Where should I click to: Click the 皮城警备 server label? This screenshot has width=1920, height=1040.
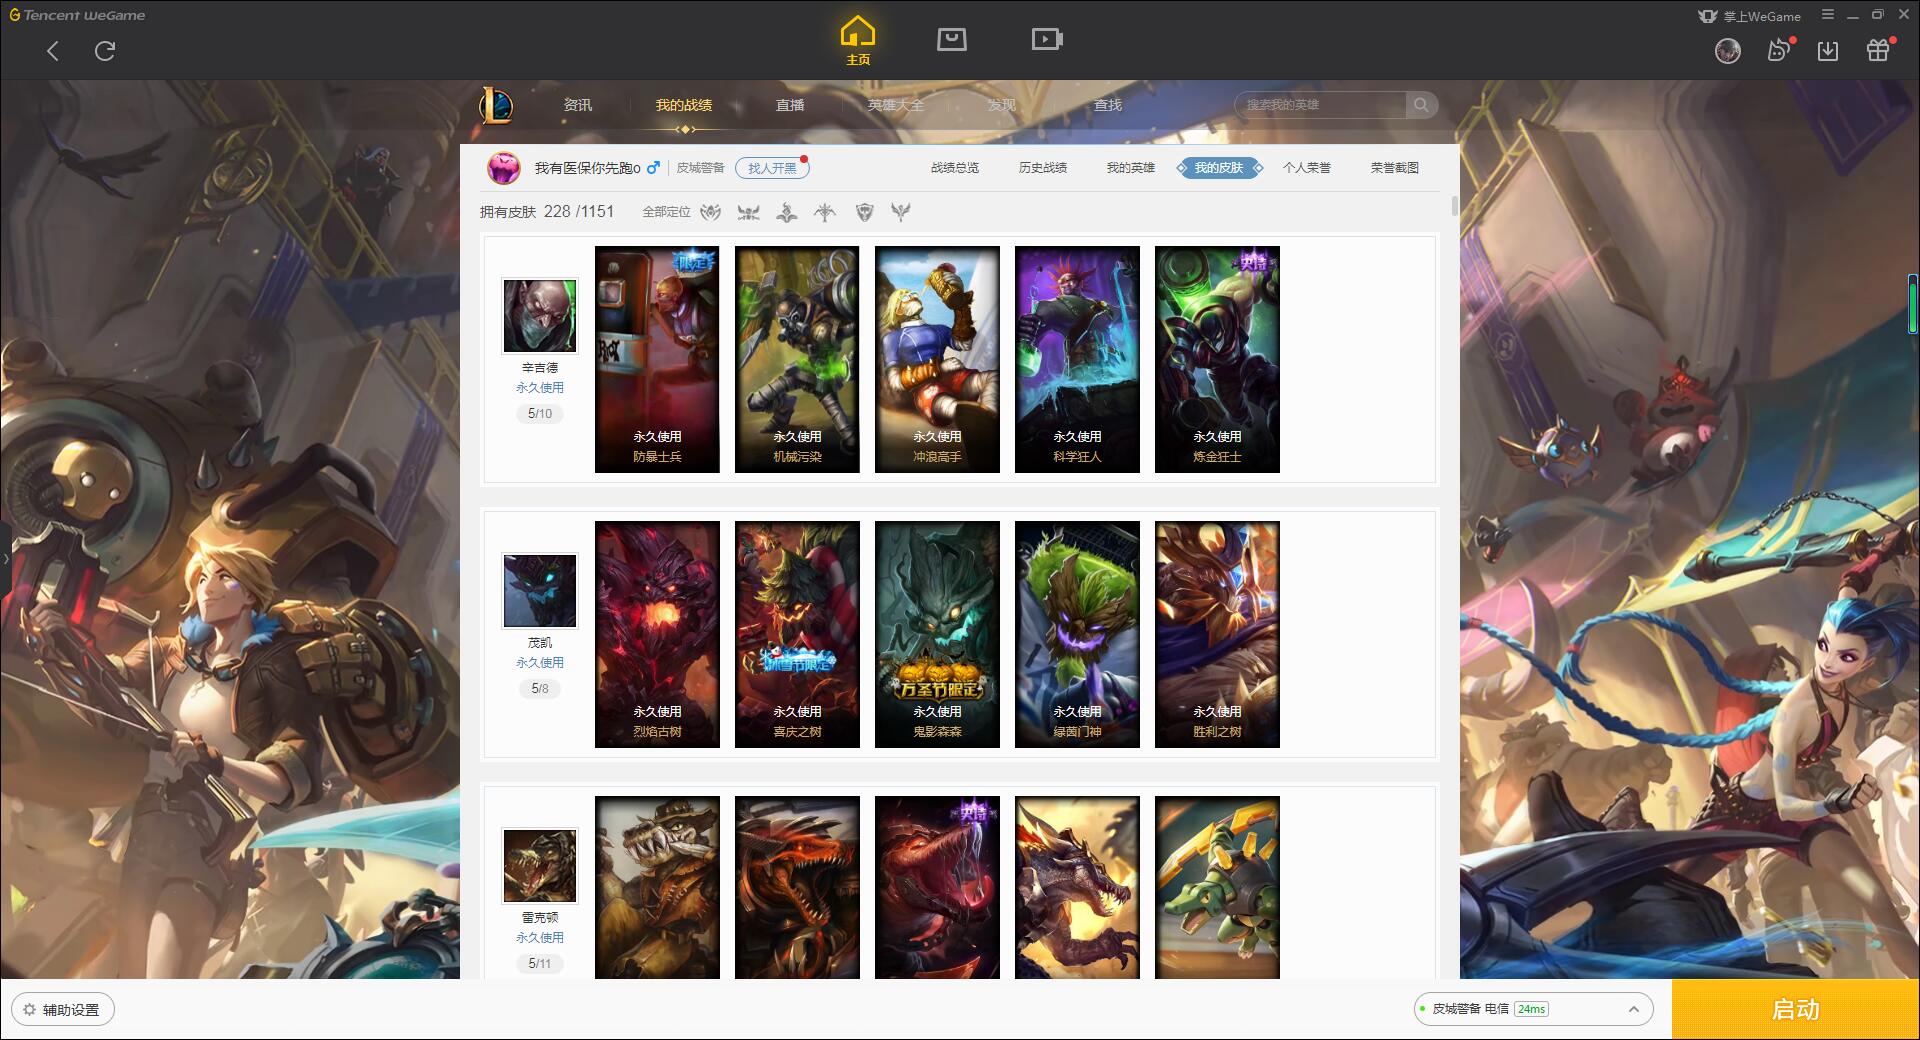[x=700, y=168]
